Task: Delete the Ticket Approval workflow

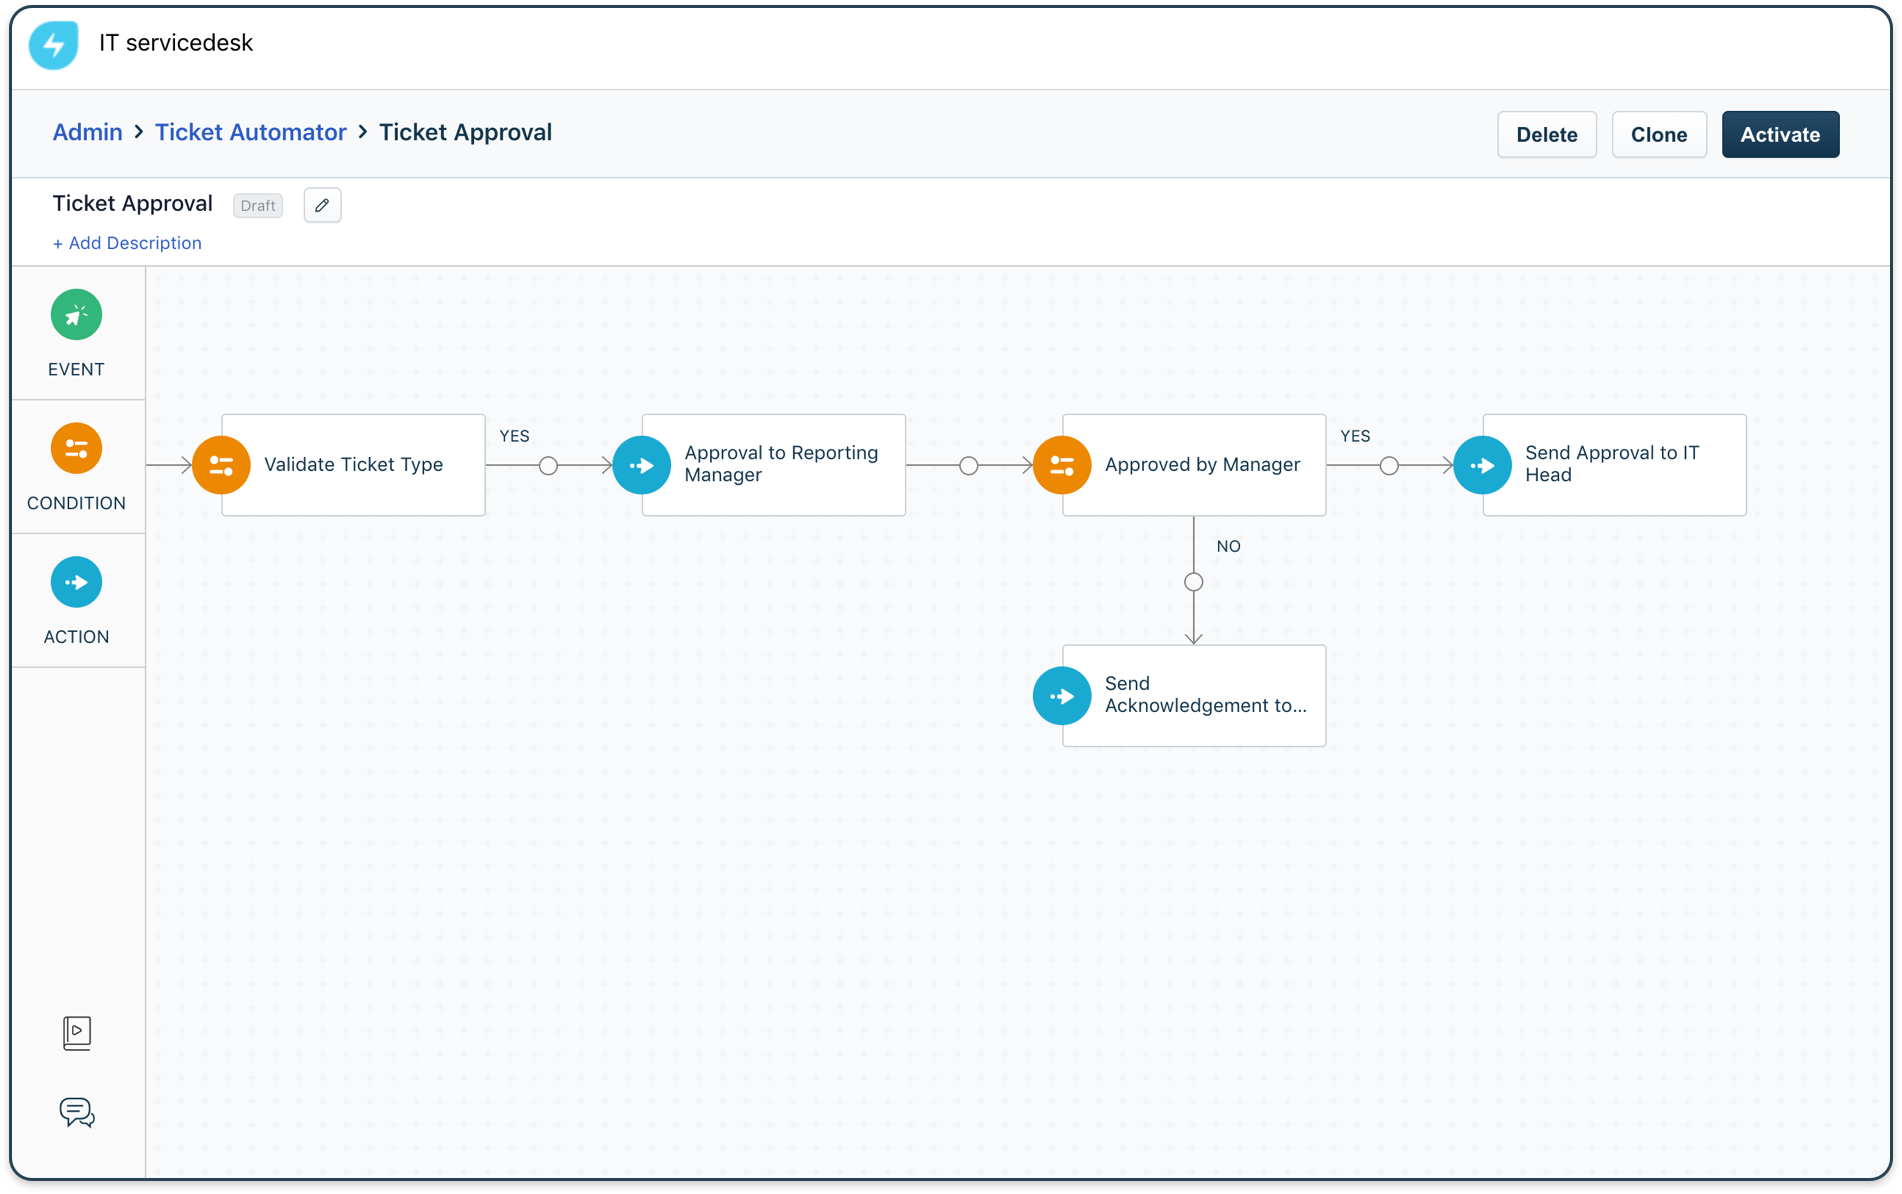Action: point(1546,134)
